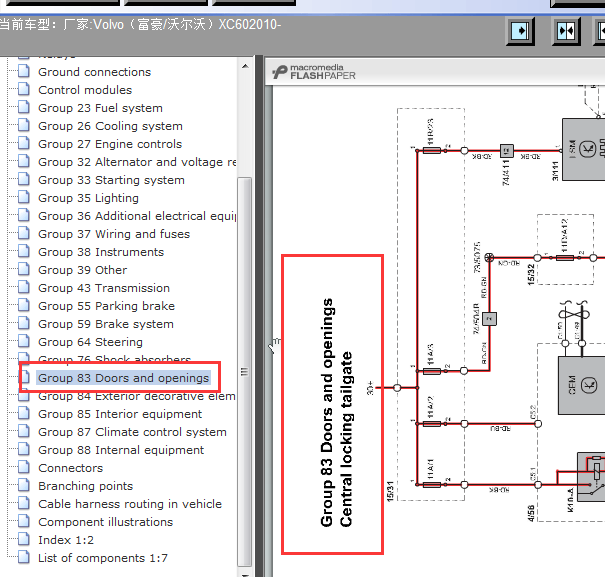Open Group 35 Lighting
Image resolution: width=605 pixels, height=577 pixels.
(88, 198)
